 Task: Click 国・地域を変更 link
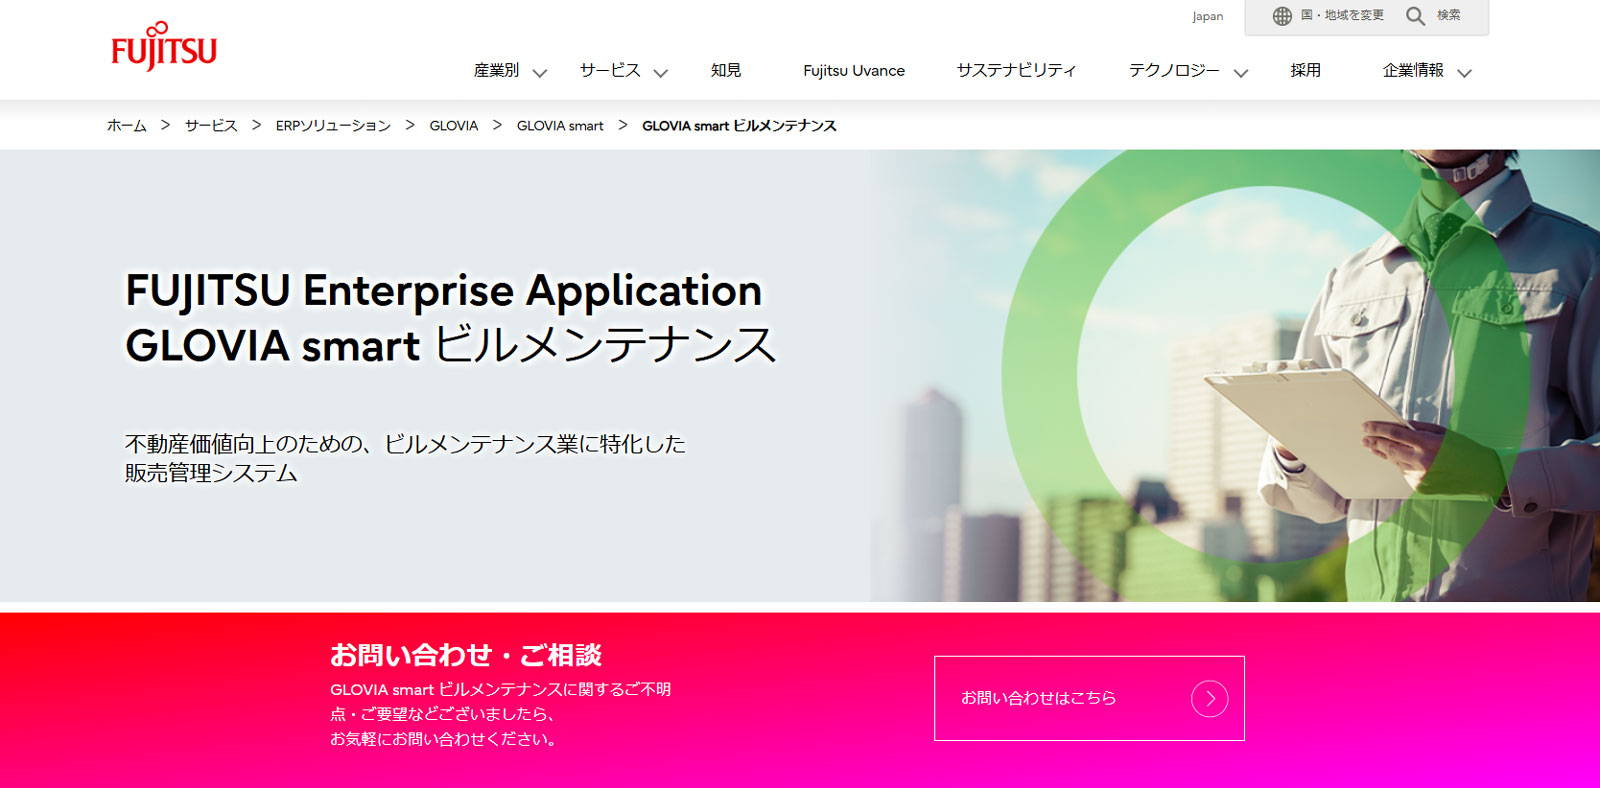pyautogui.click(x=1342, y=15)
